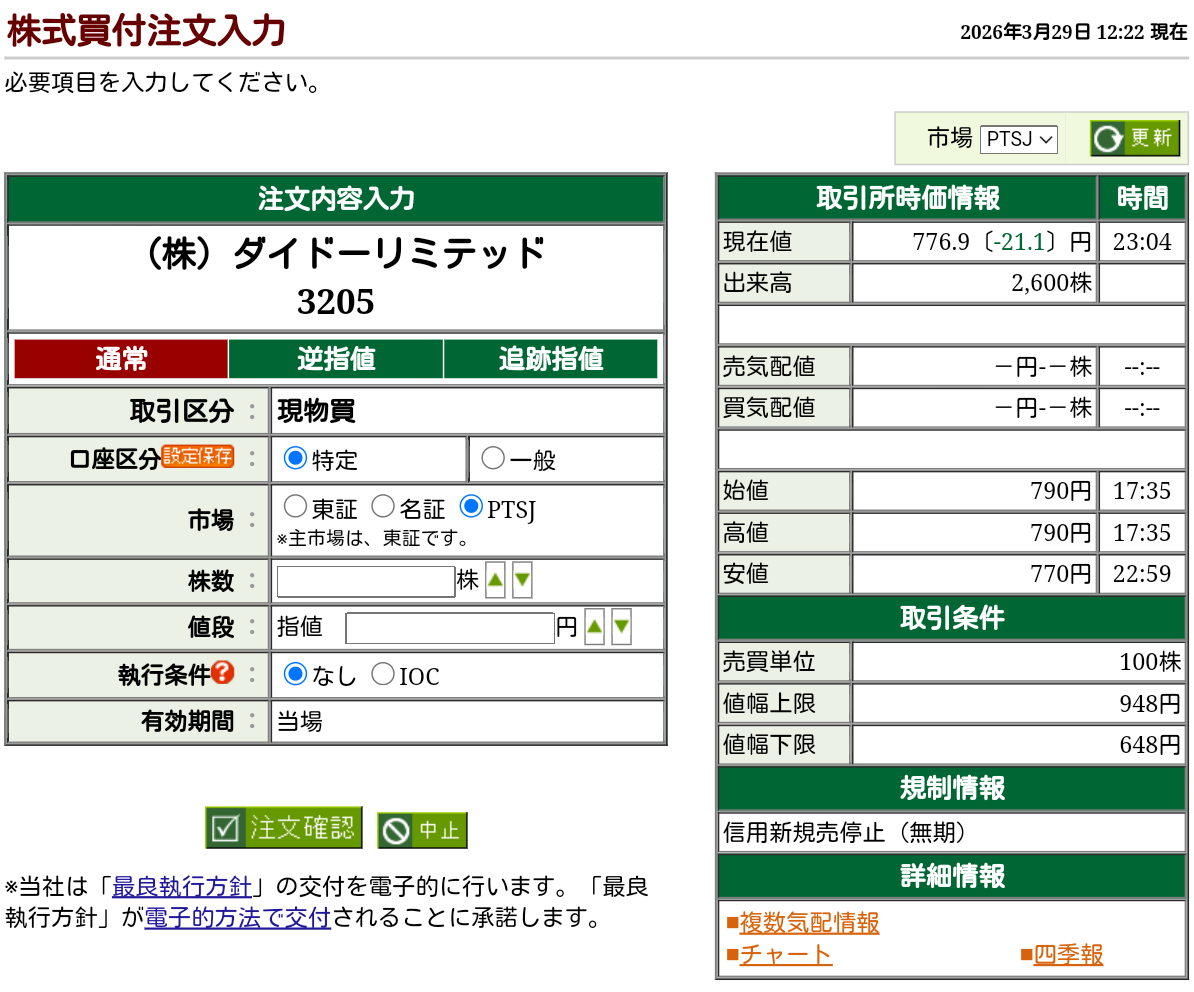
Task: Switch to the 追跡指値 order tab
Action: [551, 358]
